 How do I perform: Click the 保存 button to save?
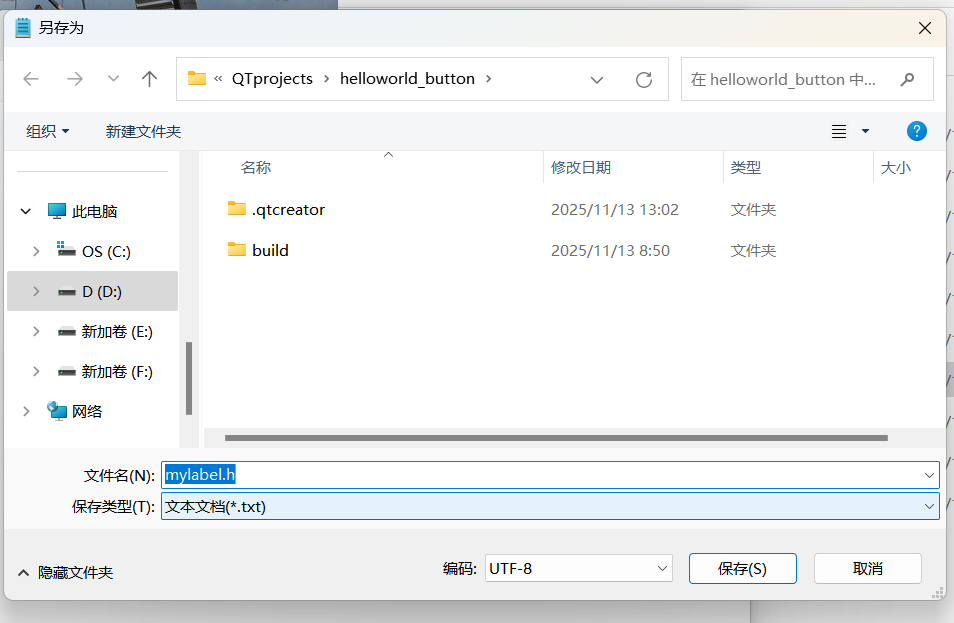point(742,567)
